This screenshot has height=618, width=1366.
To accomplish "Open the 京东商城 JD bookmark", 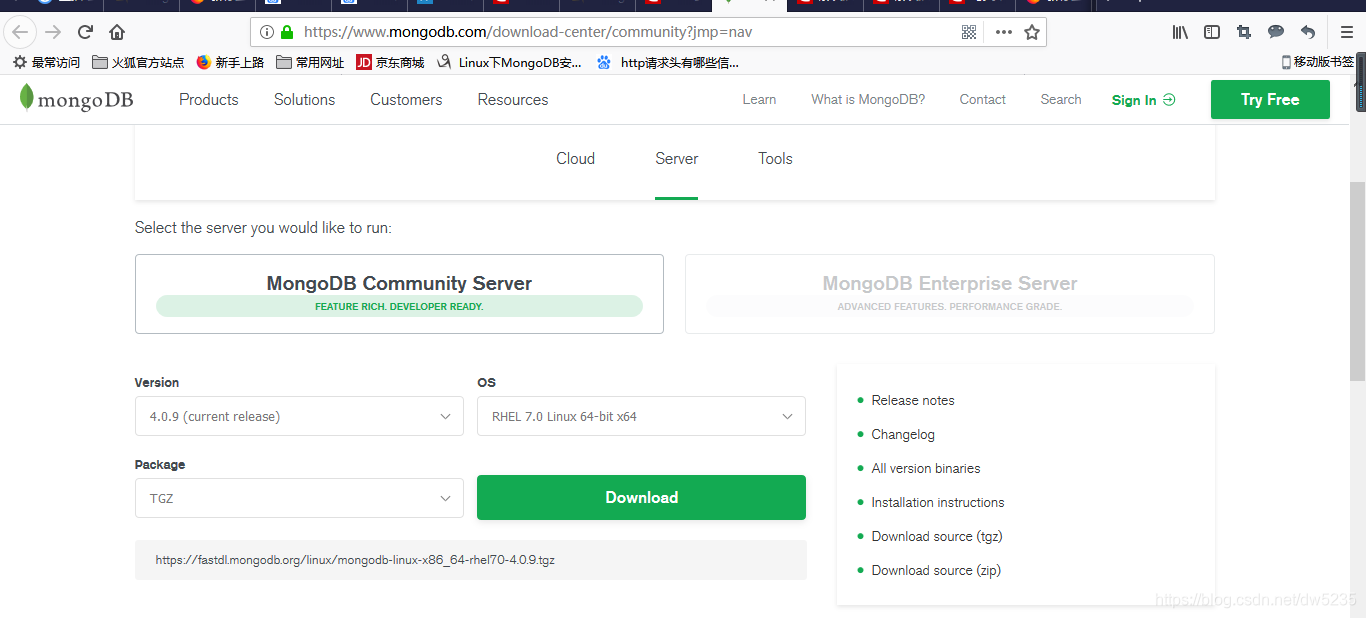I will 390,62.
